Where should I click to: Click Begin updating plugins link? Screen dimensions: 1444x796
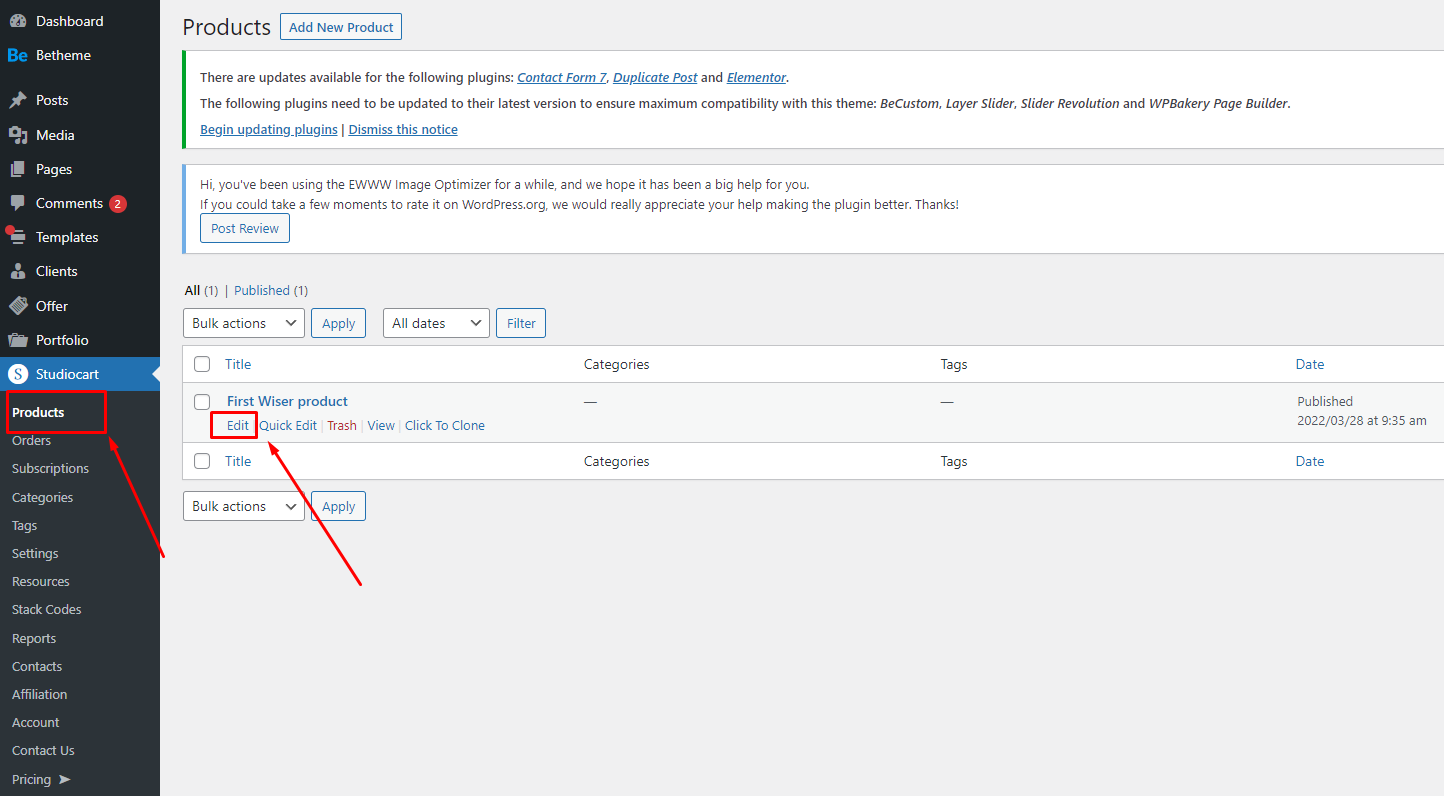click(x=268, y=129)
